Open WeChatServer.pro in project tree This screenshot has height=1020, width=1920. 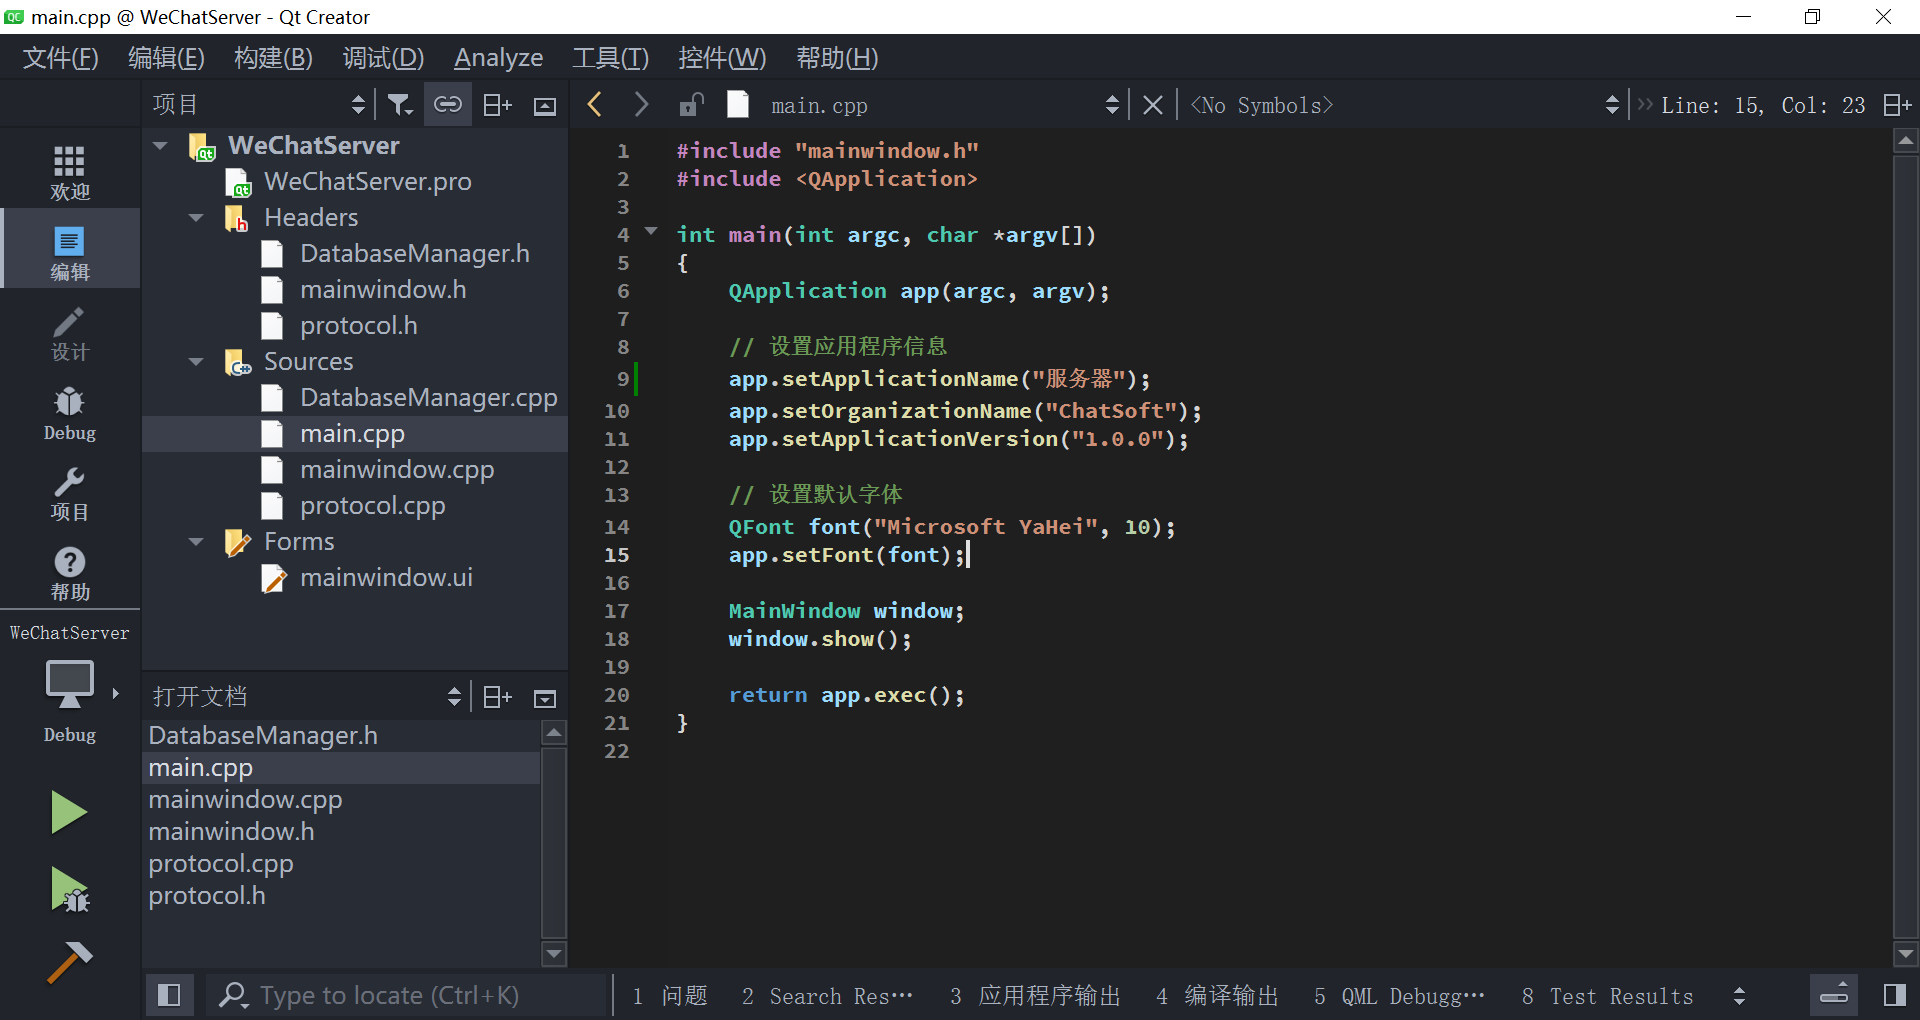tap(367, 182)
